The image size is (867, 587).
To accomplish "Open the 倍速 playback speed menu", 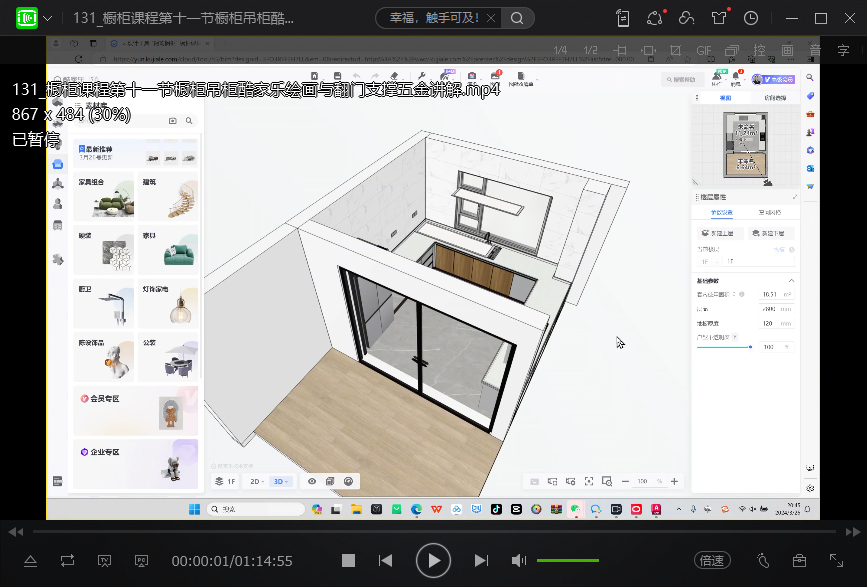I will (712, 561).
